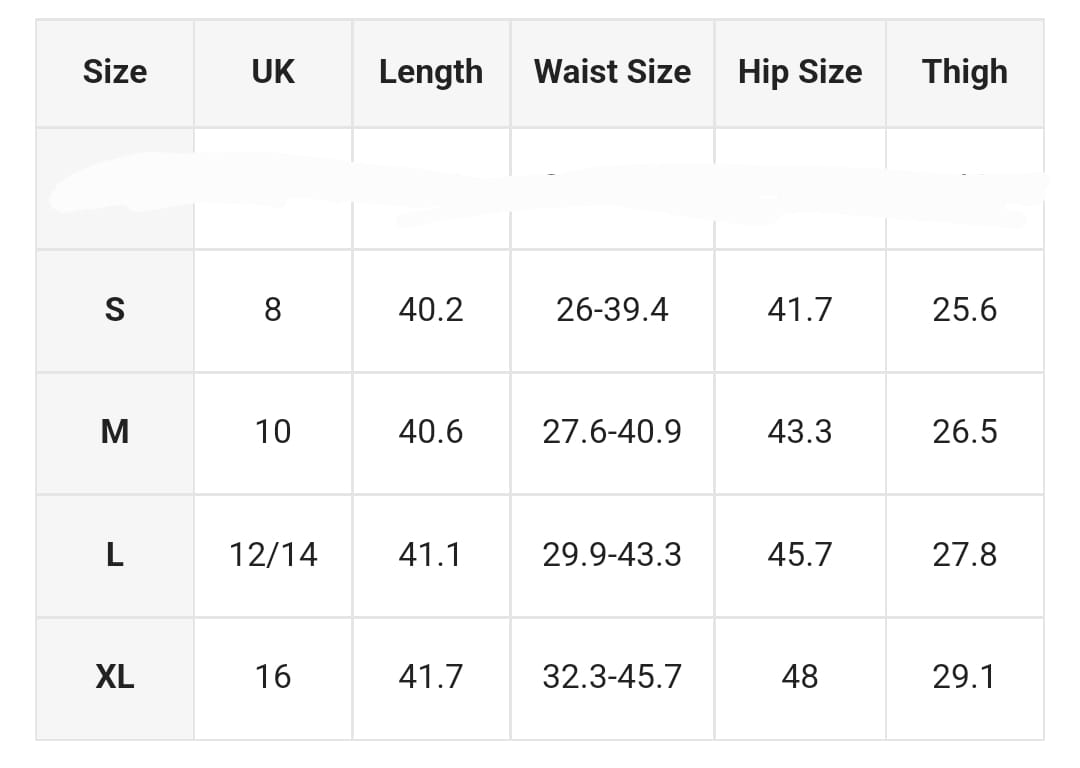Click UK size 12/14 cell
1080x768 pixels.
point(273,556)
